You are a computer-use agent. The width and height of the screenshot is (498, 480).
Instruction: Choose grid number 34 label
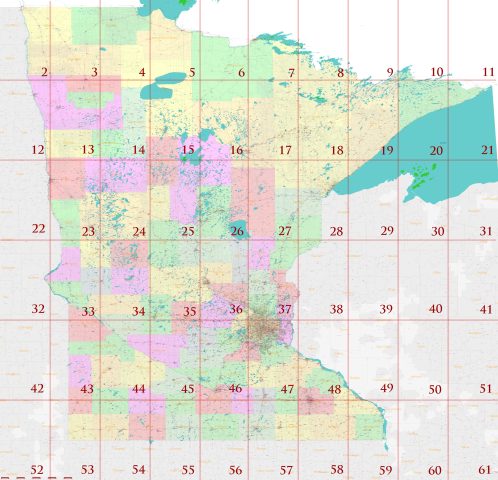point(139,311)
